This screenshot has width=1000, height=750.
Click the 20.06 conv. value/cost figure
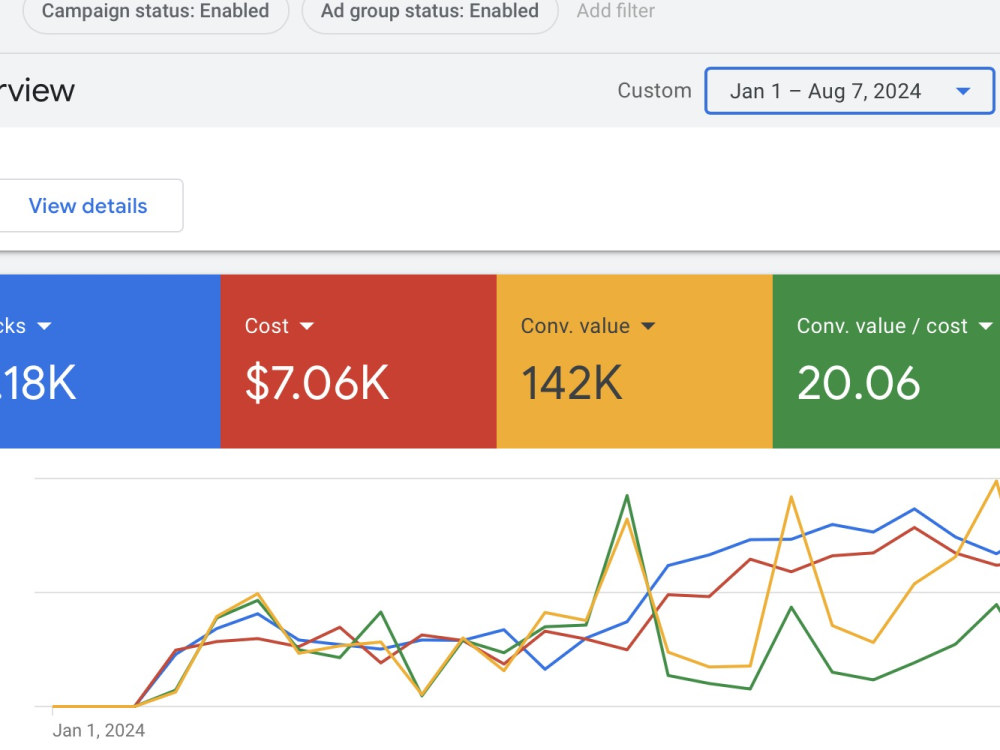point(858,383)
